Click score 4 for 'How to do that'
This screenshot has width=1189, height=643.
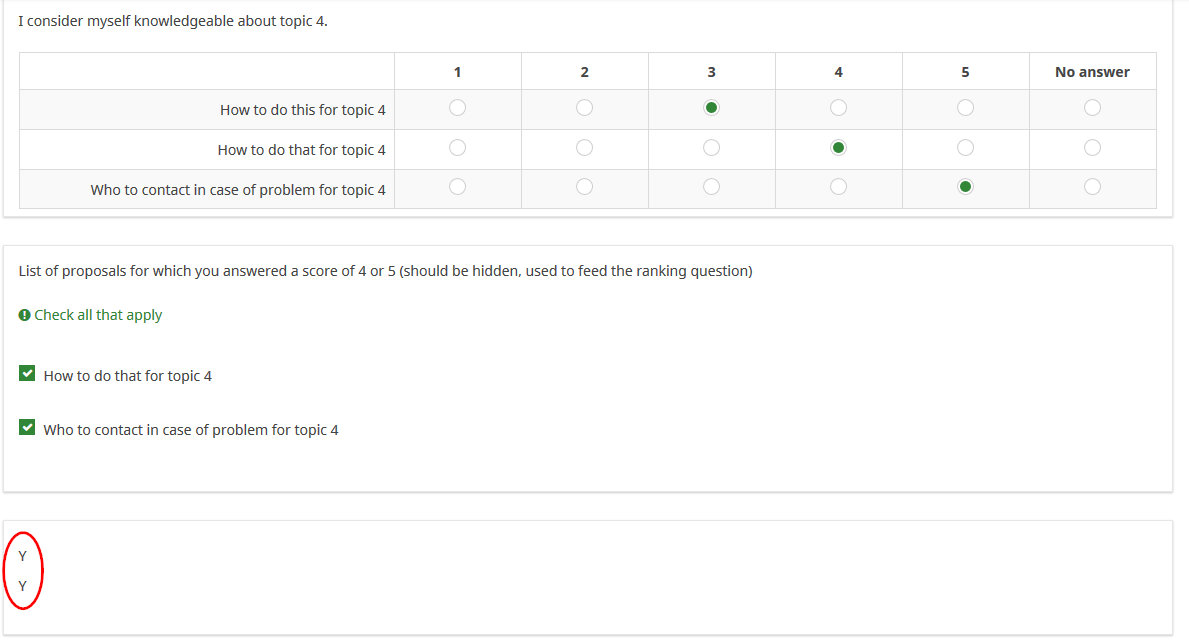(838, 147)
